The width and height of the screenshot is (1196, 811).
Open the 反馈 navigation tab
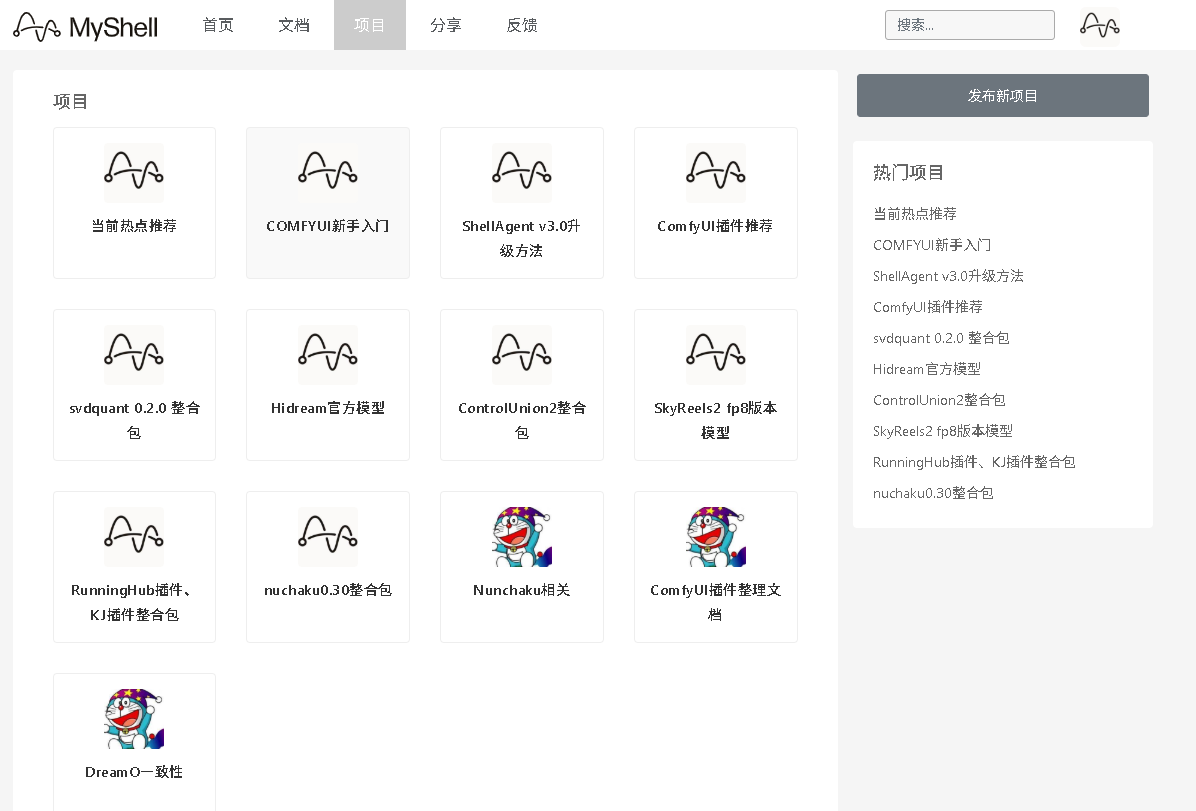522,25
